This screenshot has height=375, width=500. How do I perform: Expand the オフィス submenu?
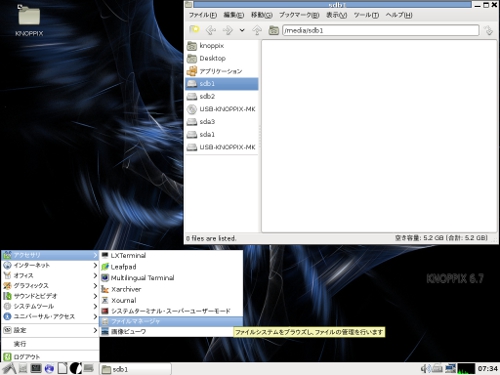tap(50, 276)
